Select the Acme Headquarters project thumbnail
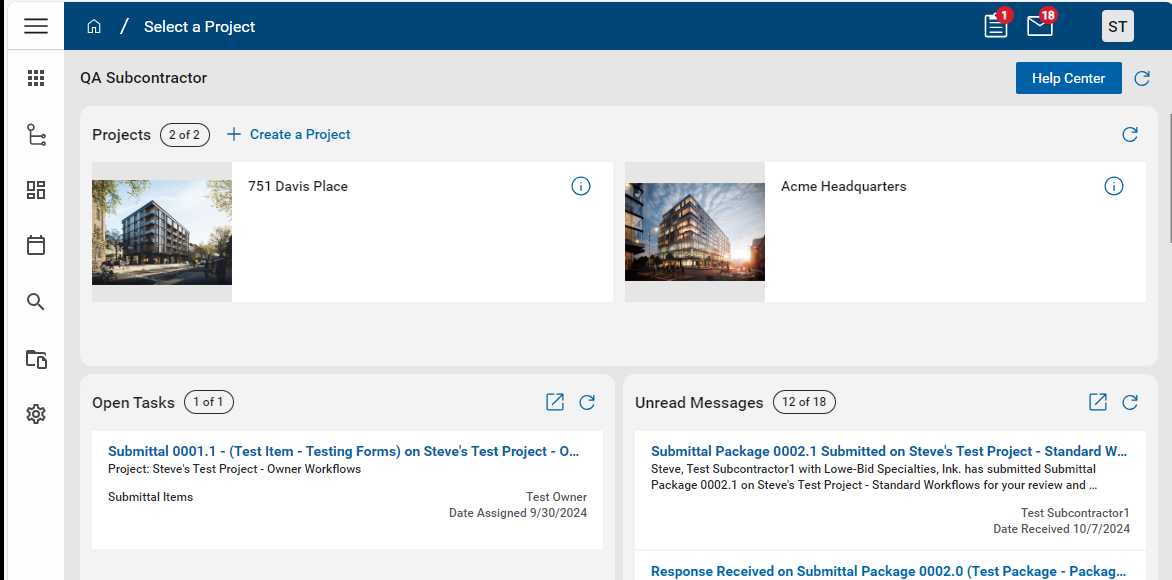The image size is (1172, 580). (695, 232)
